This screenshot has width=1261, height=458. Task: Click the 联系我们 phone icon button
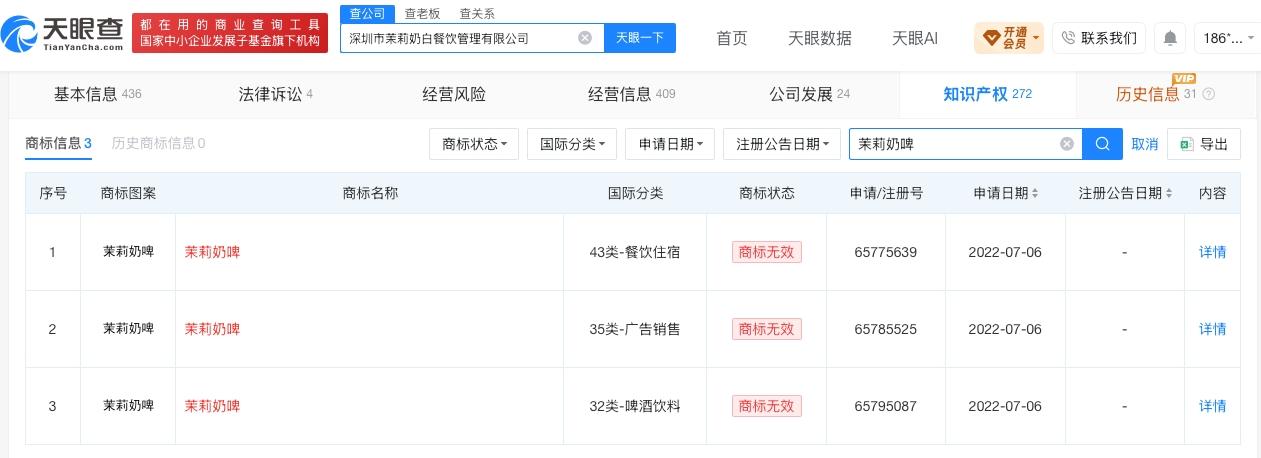1099,38
